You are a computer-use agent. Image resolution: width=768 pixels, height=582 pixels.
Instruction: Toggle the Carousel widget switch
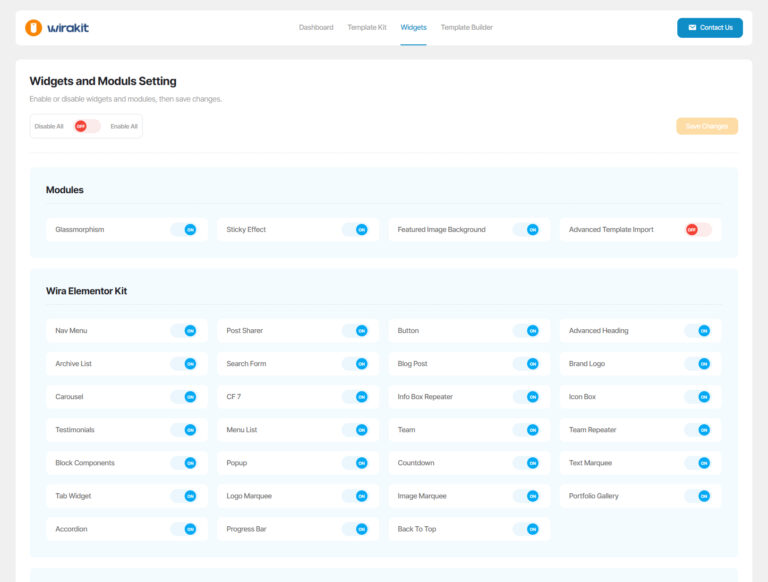coord(184,397)
